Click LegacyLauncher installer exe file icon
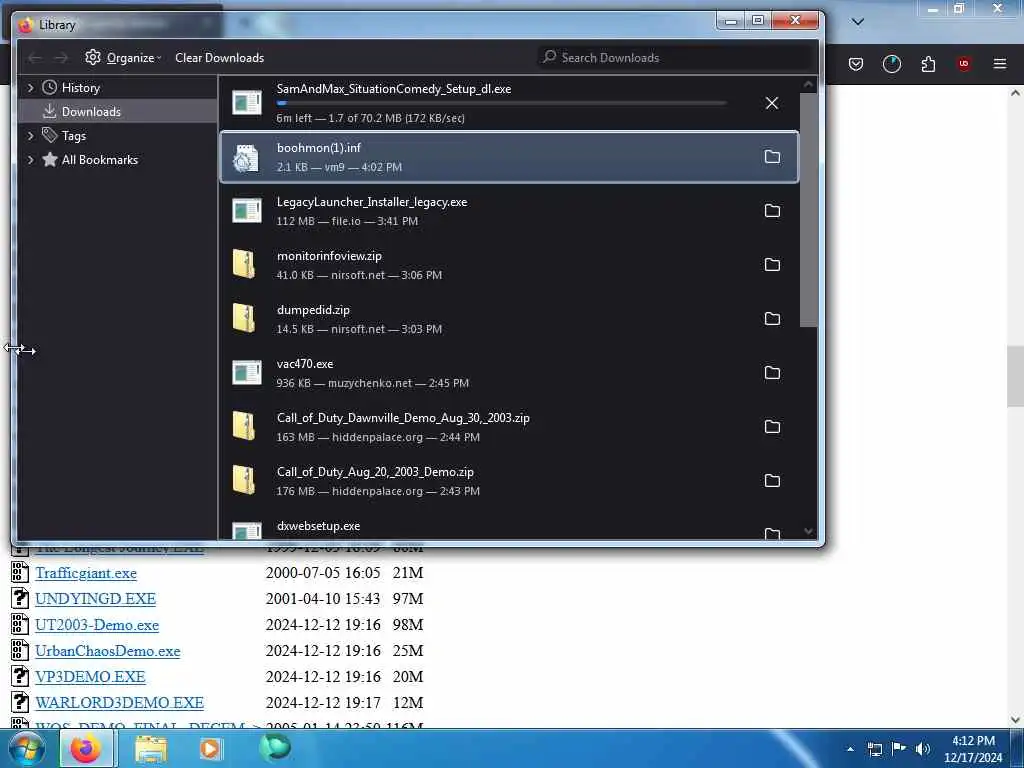Viewport: 1024px width, 768px height. (x=247, y=211)
